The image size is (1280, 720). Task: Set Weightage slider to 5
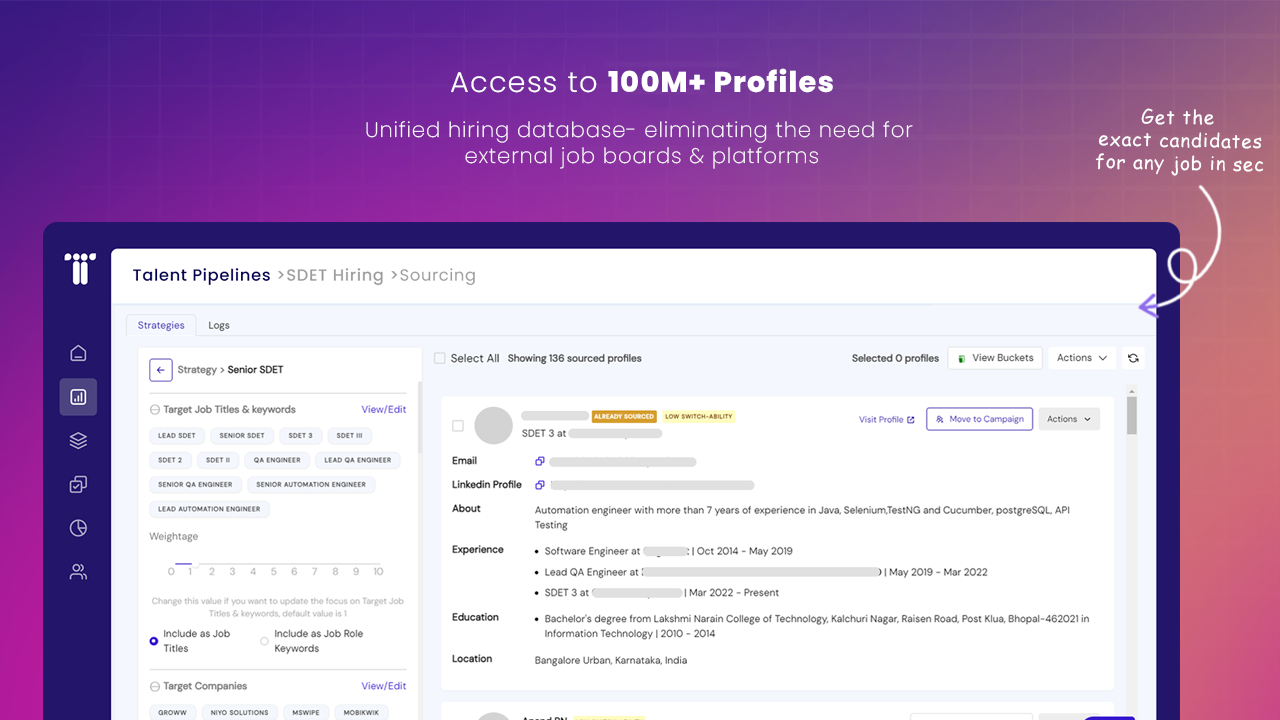coord(274,572)
